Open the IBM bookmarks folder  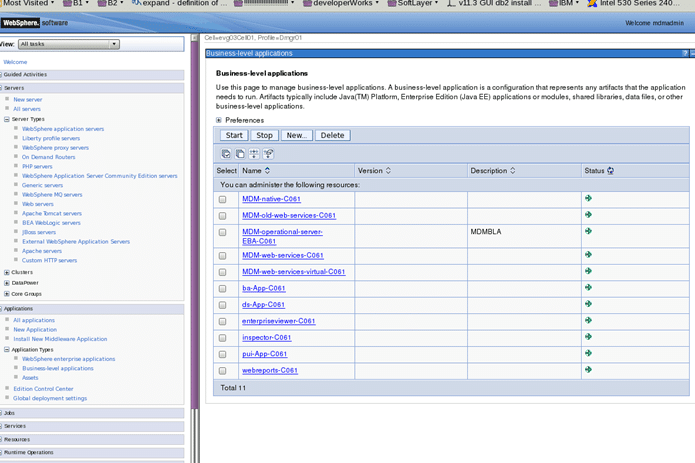pos(564,3)
